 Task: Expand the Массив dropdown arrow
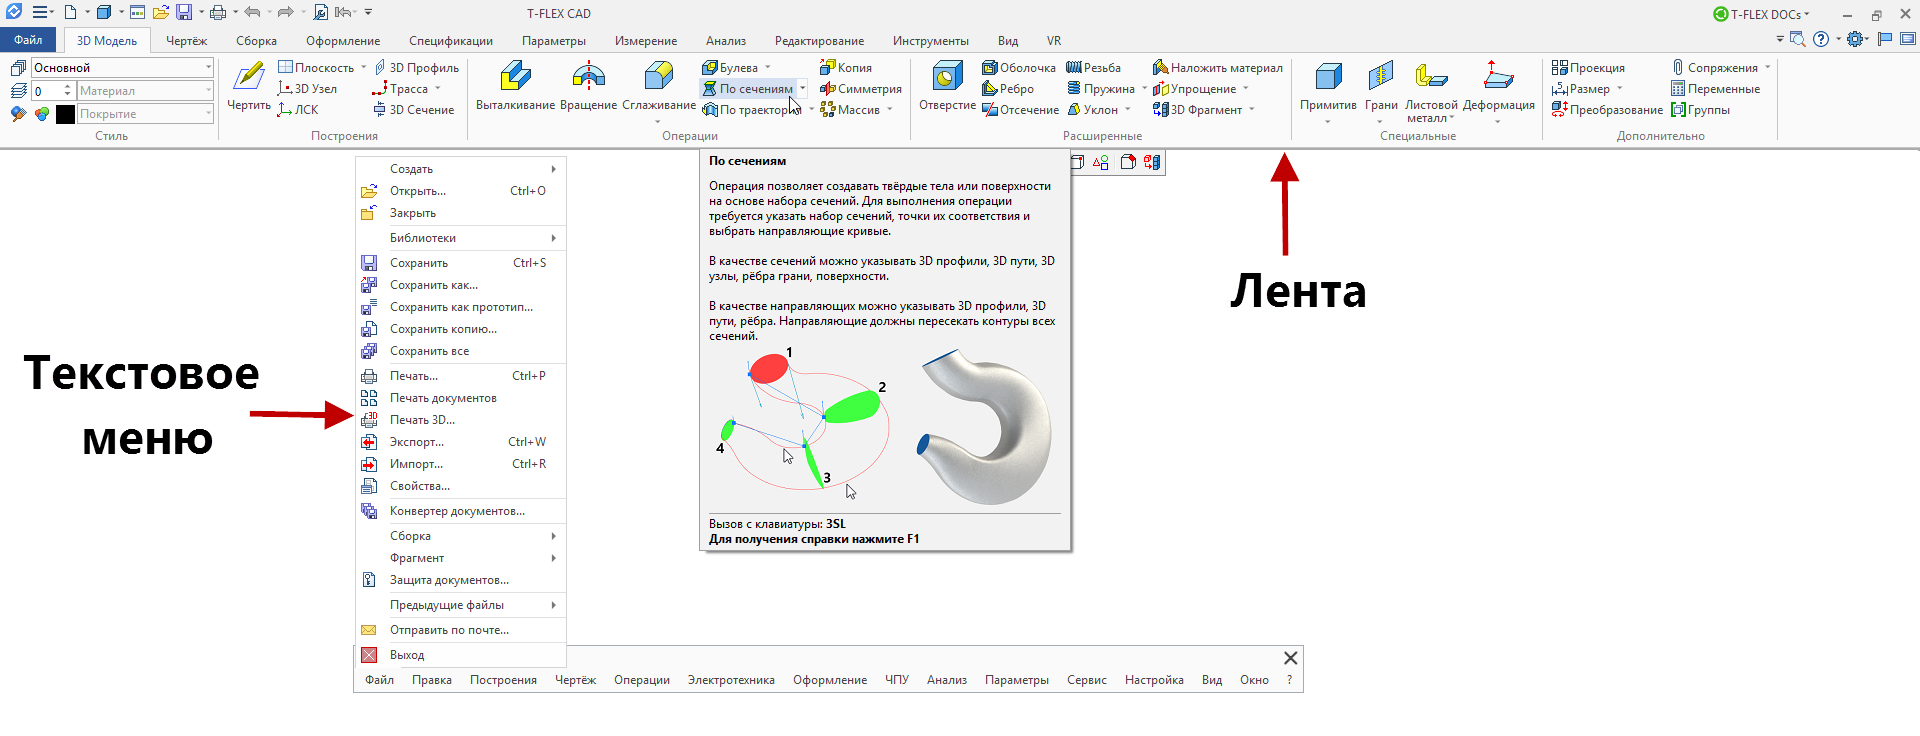coord(889,110)
